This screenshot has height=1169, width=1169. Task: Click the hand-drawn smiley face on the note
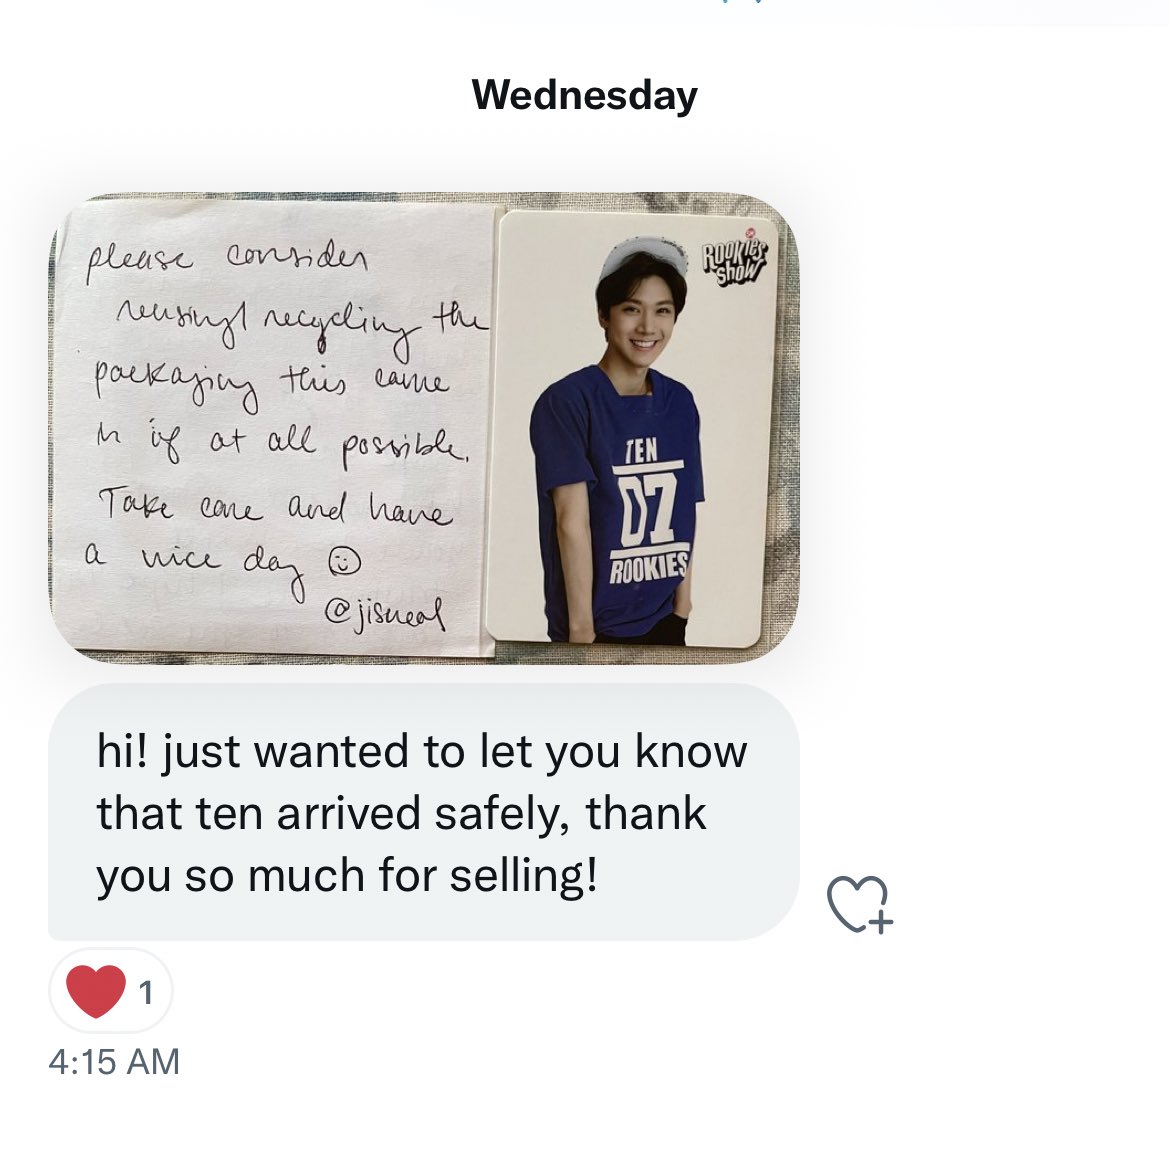tap(344, 563)
